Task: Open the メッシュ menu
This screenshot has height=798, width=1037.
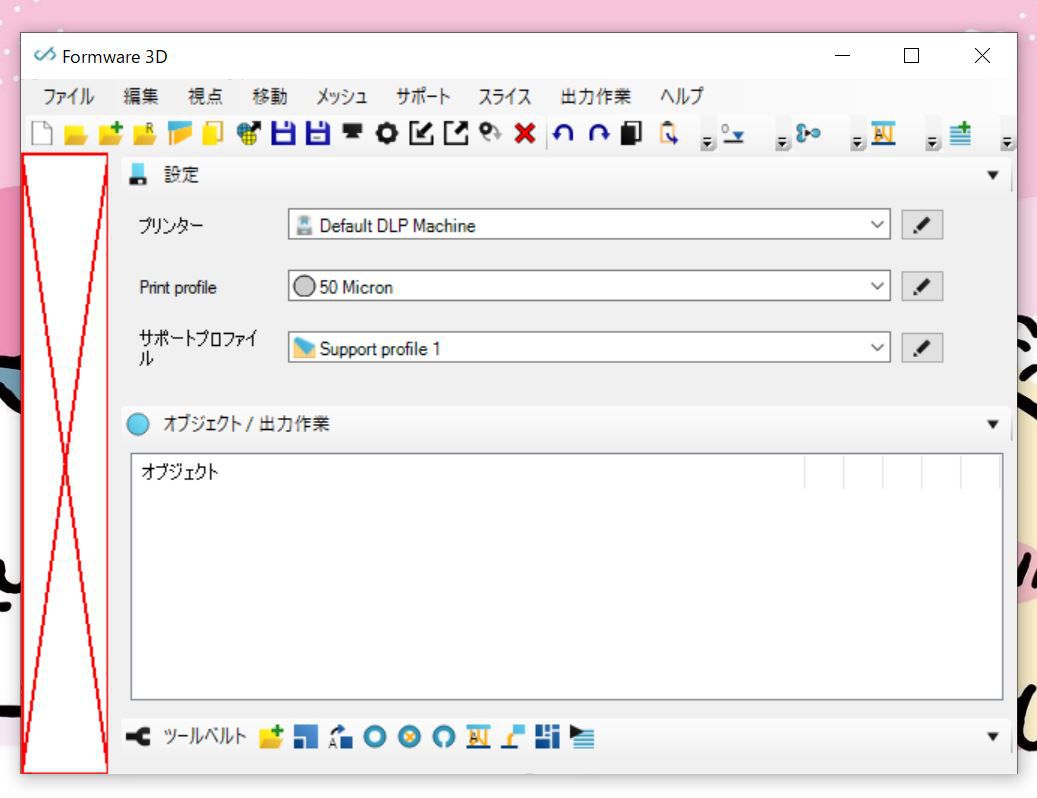Action: (341, 97)
